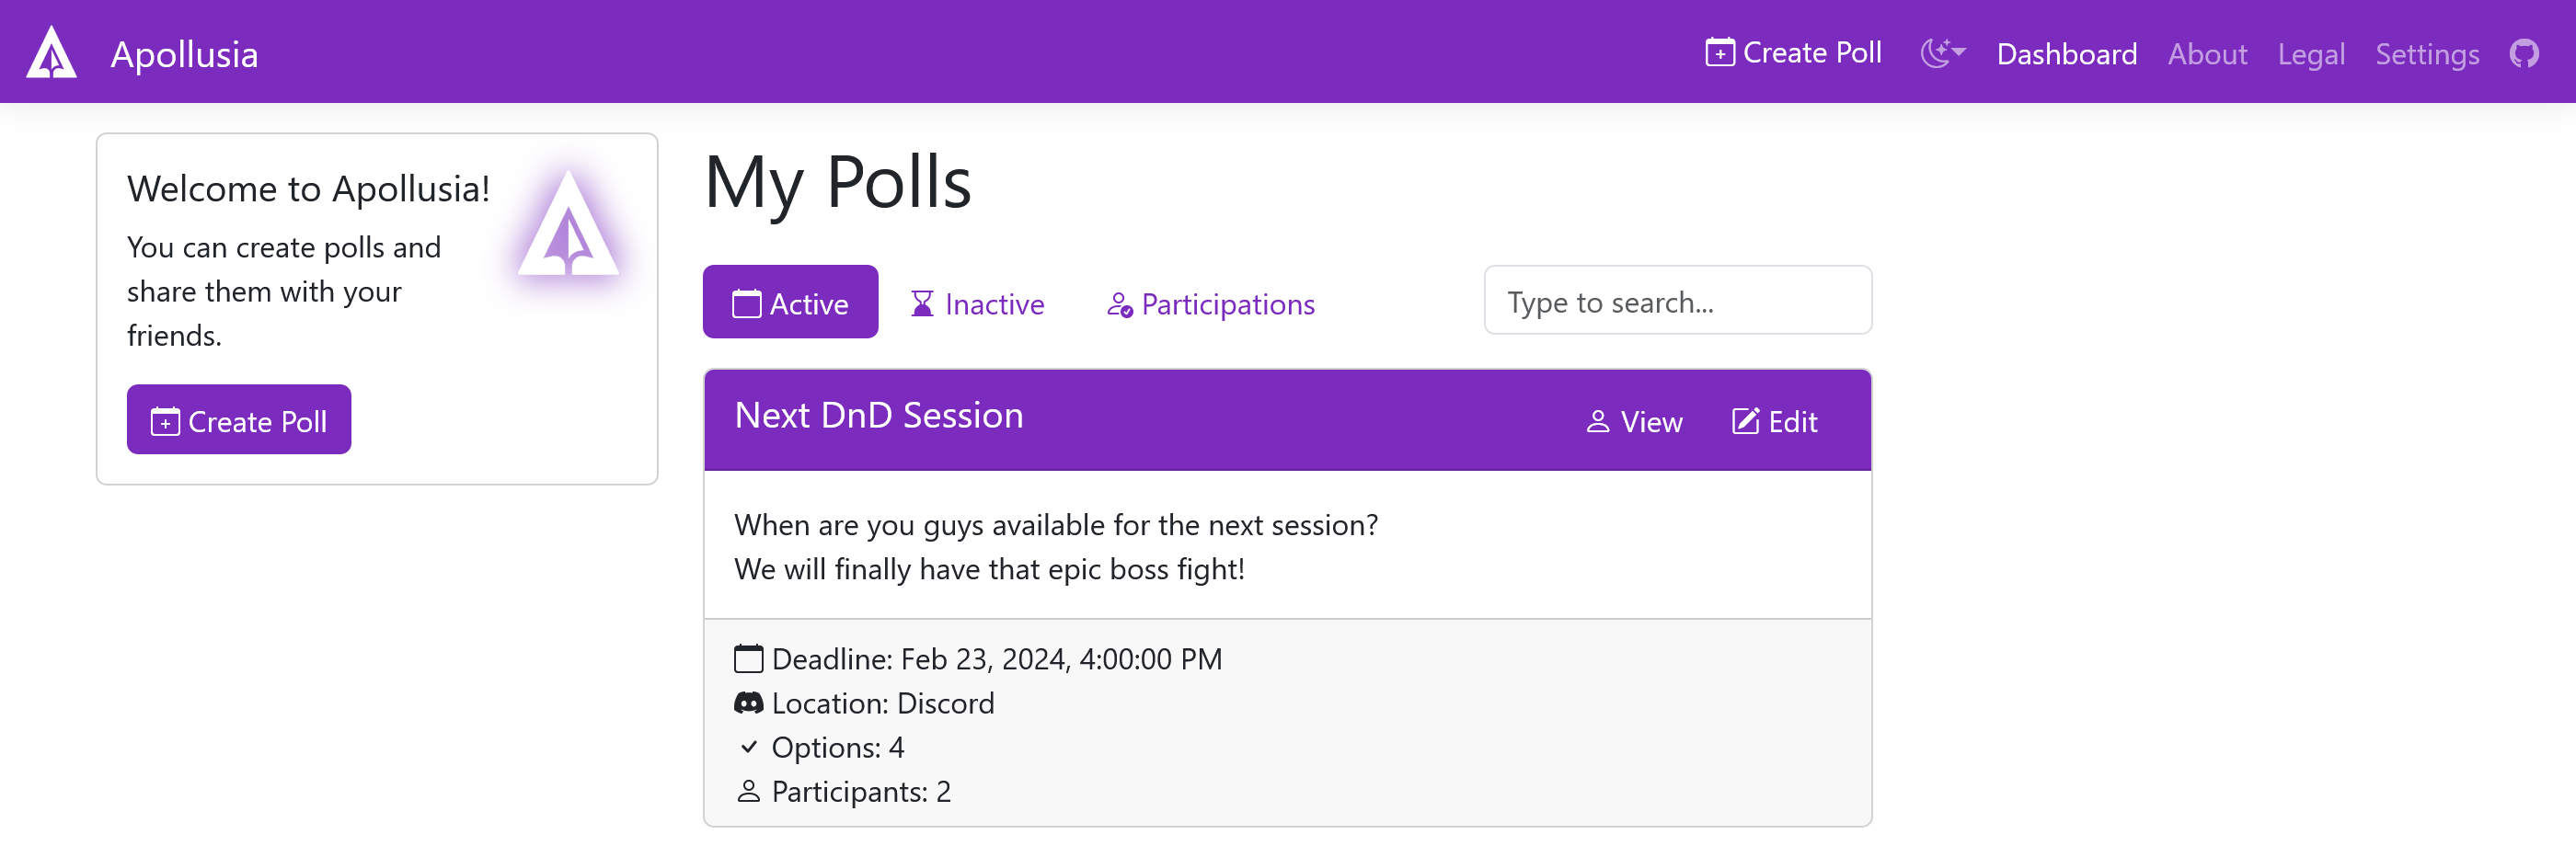2576x857 pixels.
Task: Go to the Dashboard page
Action: coord(2066,54)
